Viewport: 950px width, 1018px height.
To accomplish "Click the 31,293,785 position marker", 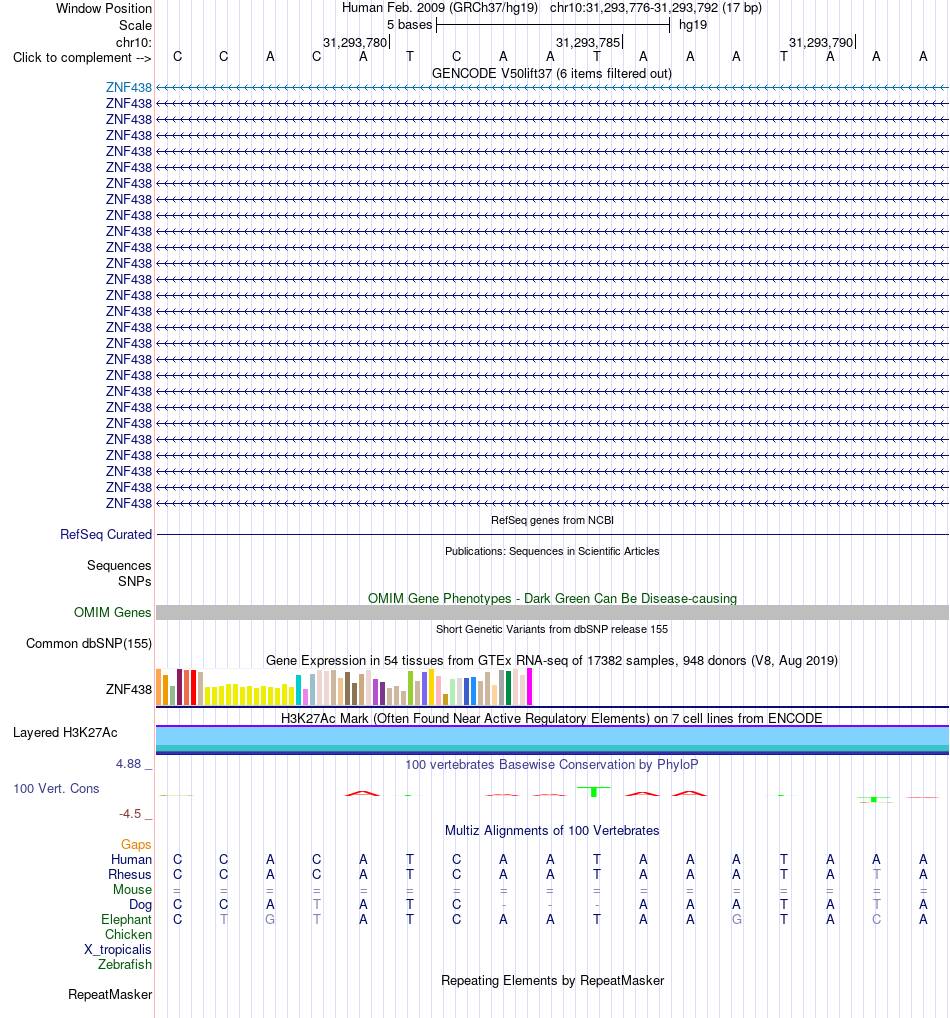I will pyautogui.click(x=588, y=43).
